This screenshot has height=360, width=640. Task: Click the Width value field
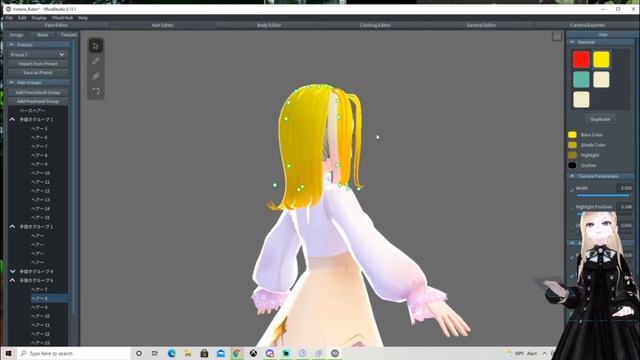click(x=624, y=188)
